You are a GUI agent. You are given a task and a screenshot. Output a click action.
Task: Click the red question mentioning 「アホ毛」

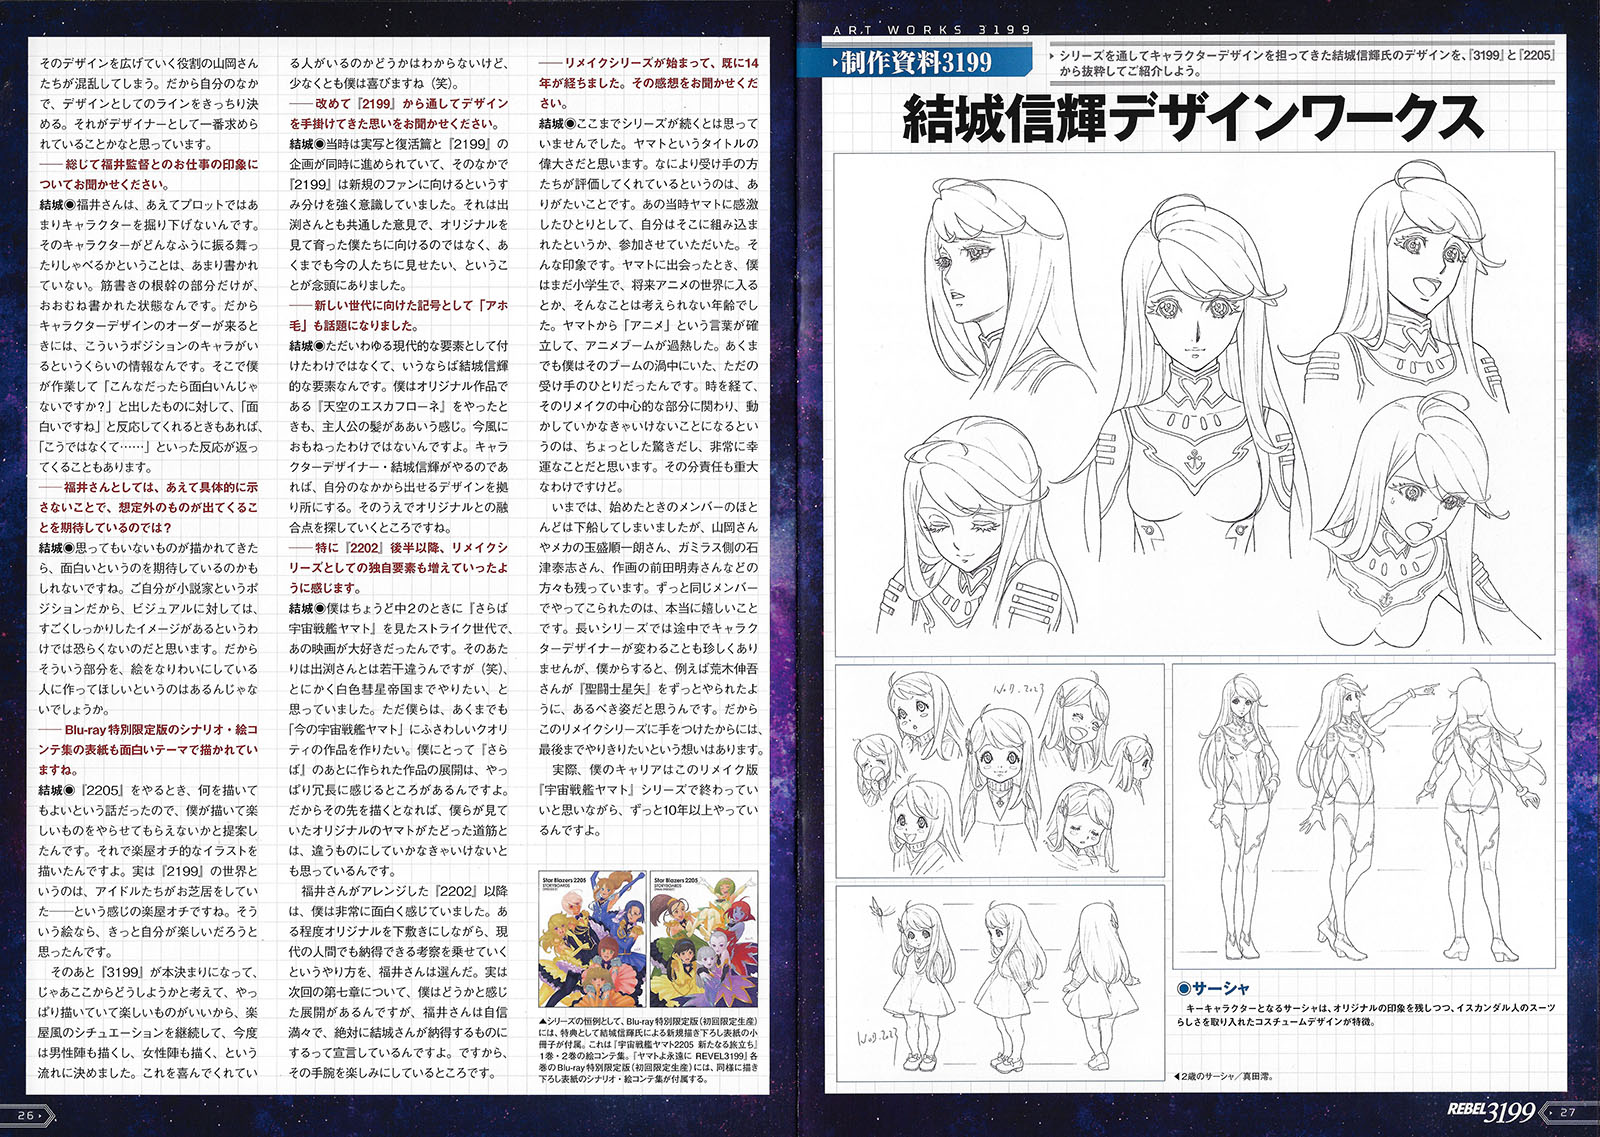(399, 315)
